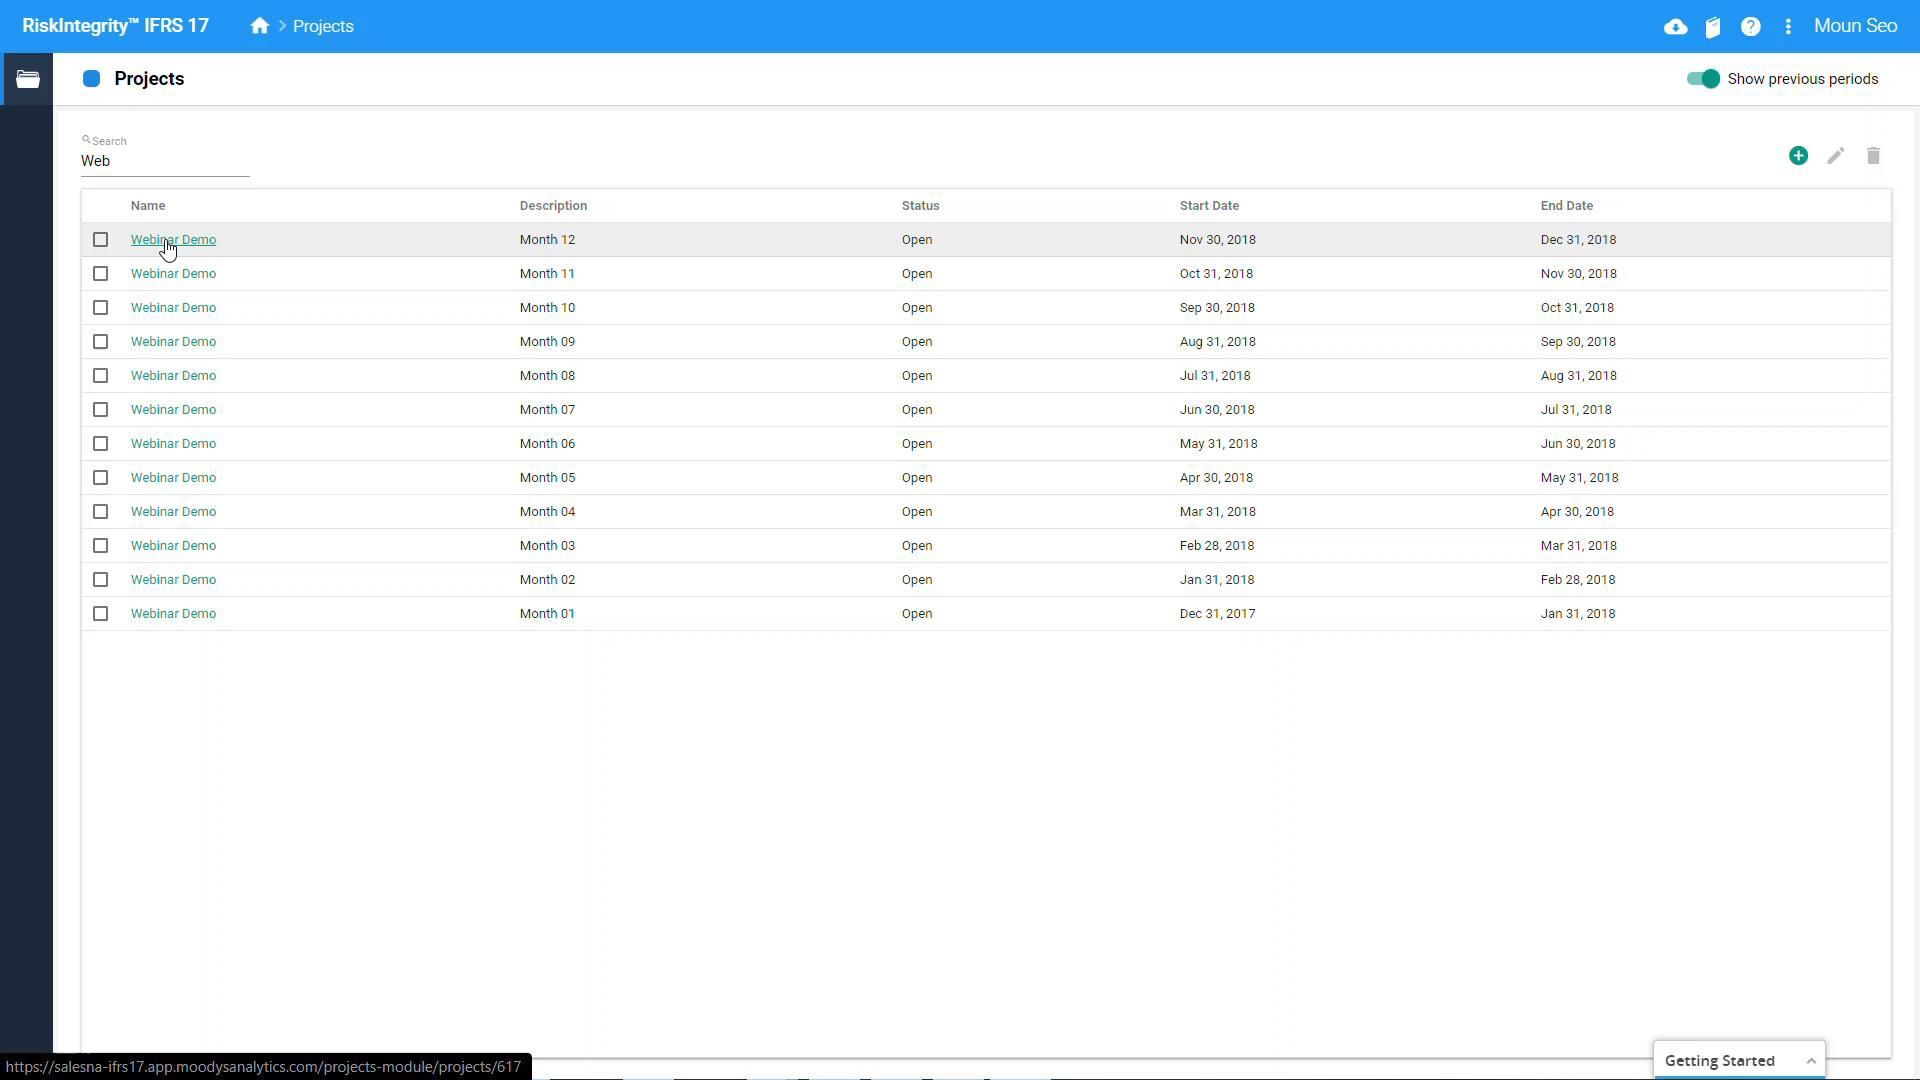This screenshot has width=1920, height=1080.
Task: Open the Webinar Demo Month 11 link
Action: (x=173, y=274)
